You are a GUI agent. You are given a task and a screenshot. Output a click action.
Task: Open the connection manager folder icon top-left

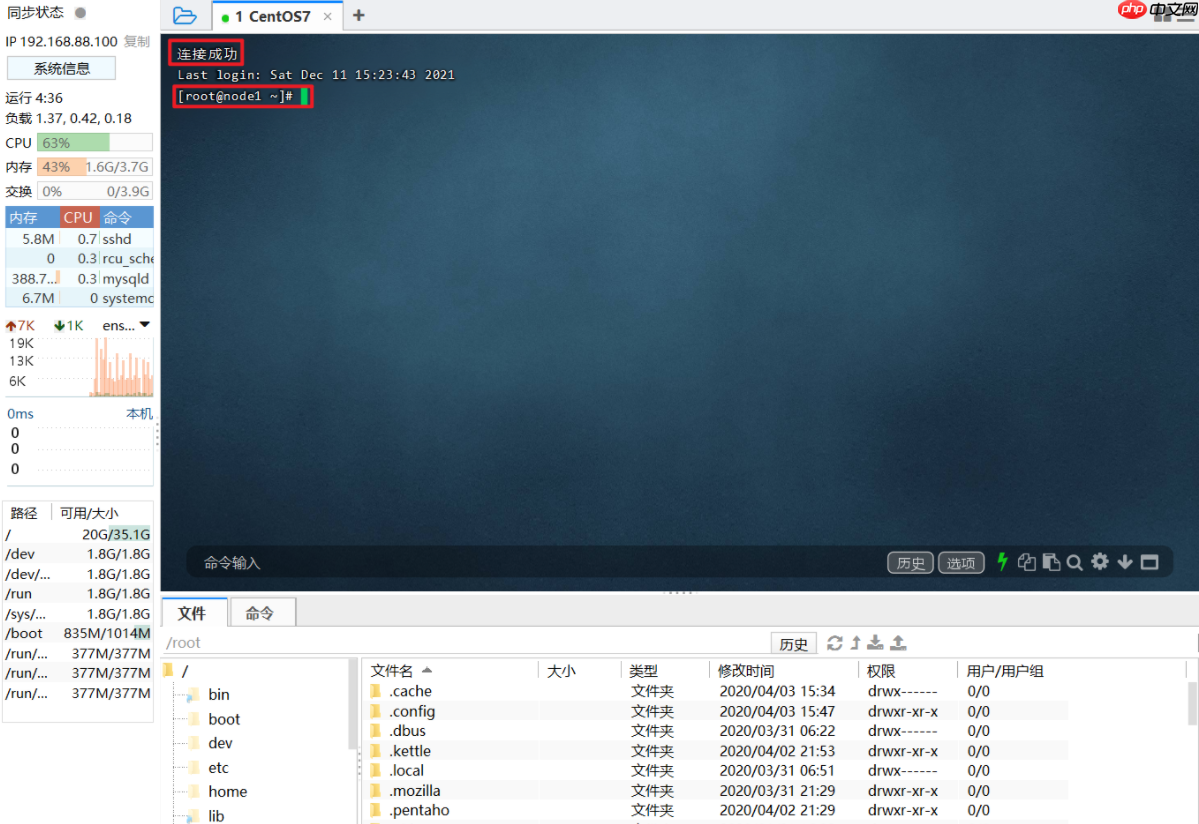pos(182,15)
